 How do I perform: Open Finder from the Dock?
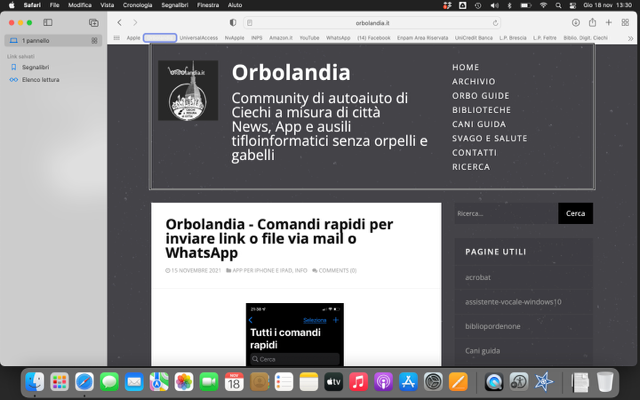(35, 382)
